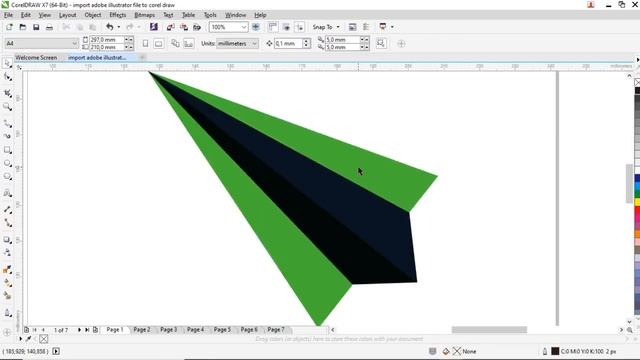Click the nudge distance stepper arrows
This screenshot has width=640, height=360.
pos(306,43)
